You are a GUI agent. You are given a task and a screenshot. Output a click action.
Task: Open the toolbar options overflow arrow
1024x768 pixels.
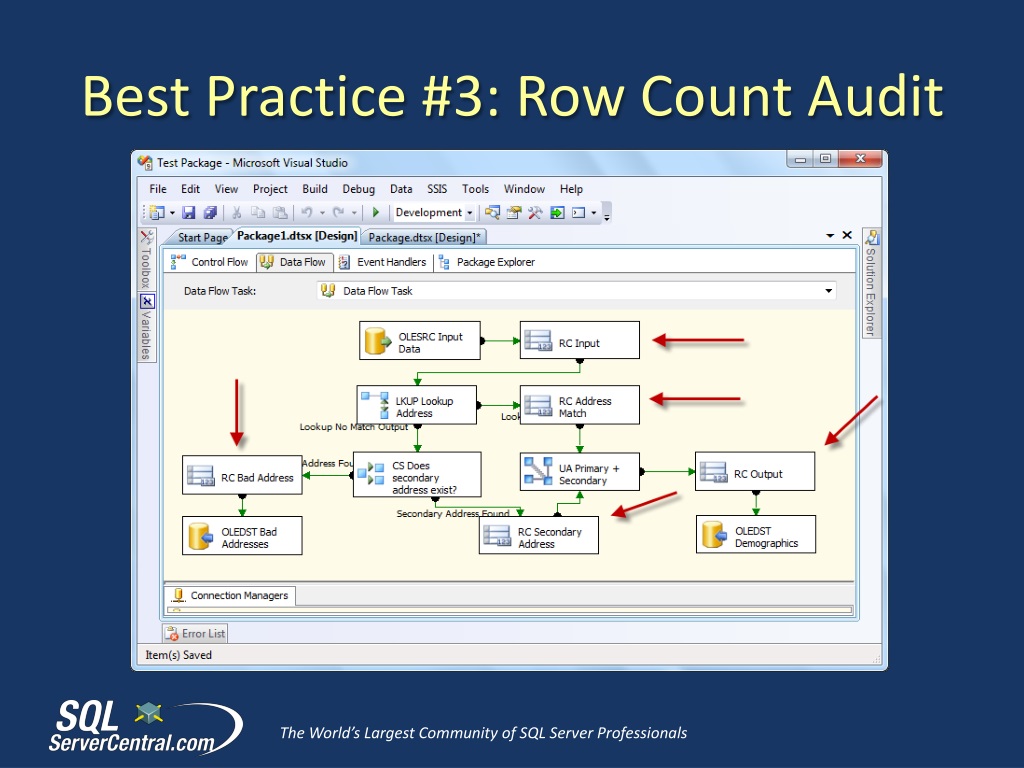point(607,217)
